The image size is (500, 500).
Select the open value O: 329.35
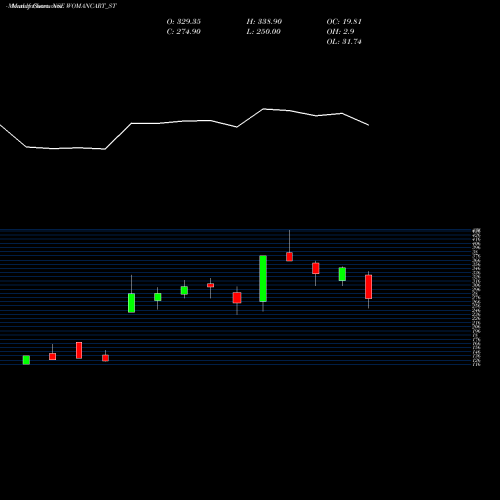coord(183,21)
